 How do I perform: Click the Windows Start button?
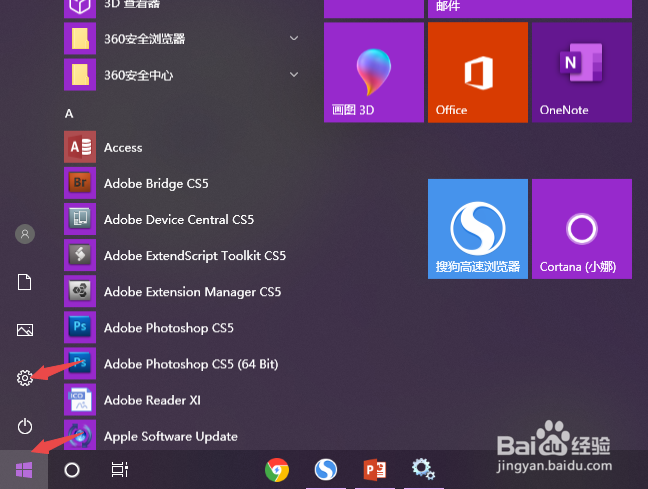(x=24, y=470)
